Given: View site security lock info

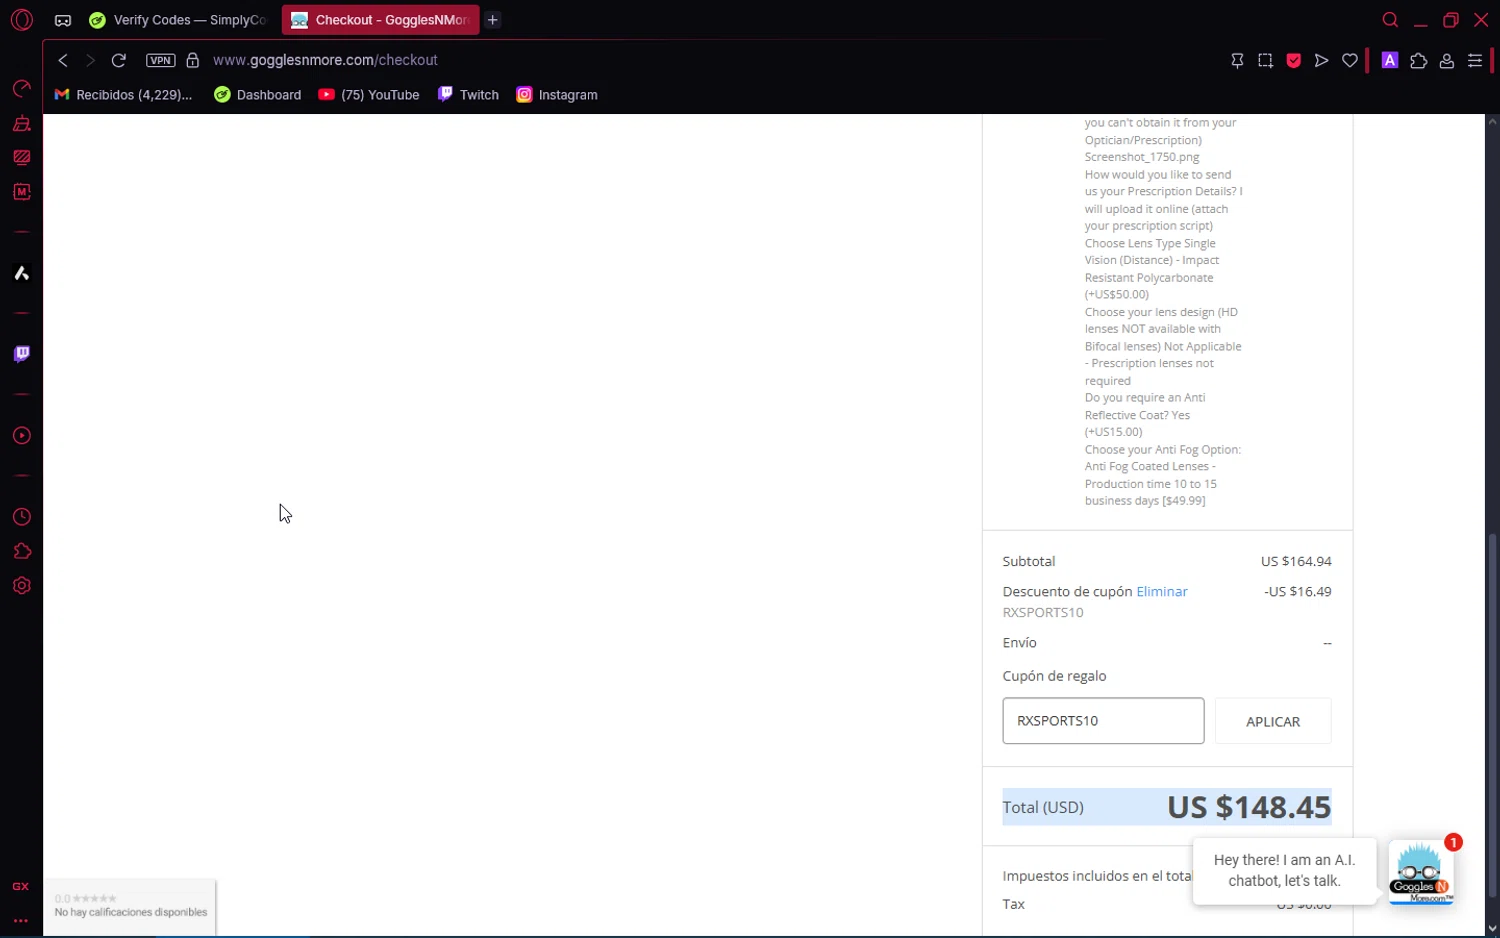Looking at the screenshot, I should (193, 60).
